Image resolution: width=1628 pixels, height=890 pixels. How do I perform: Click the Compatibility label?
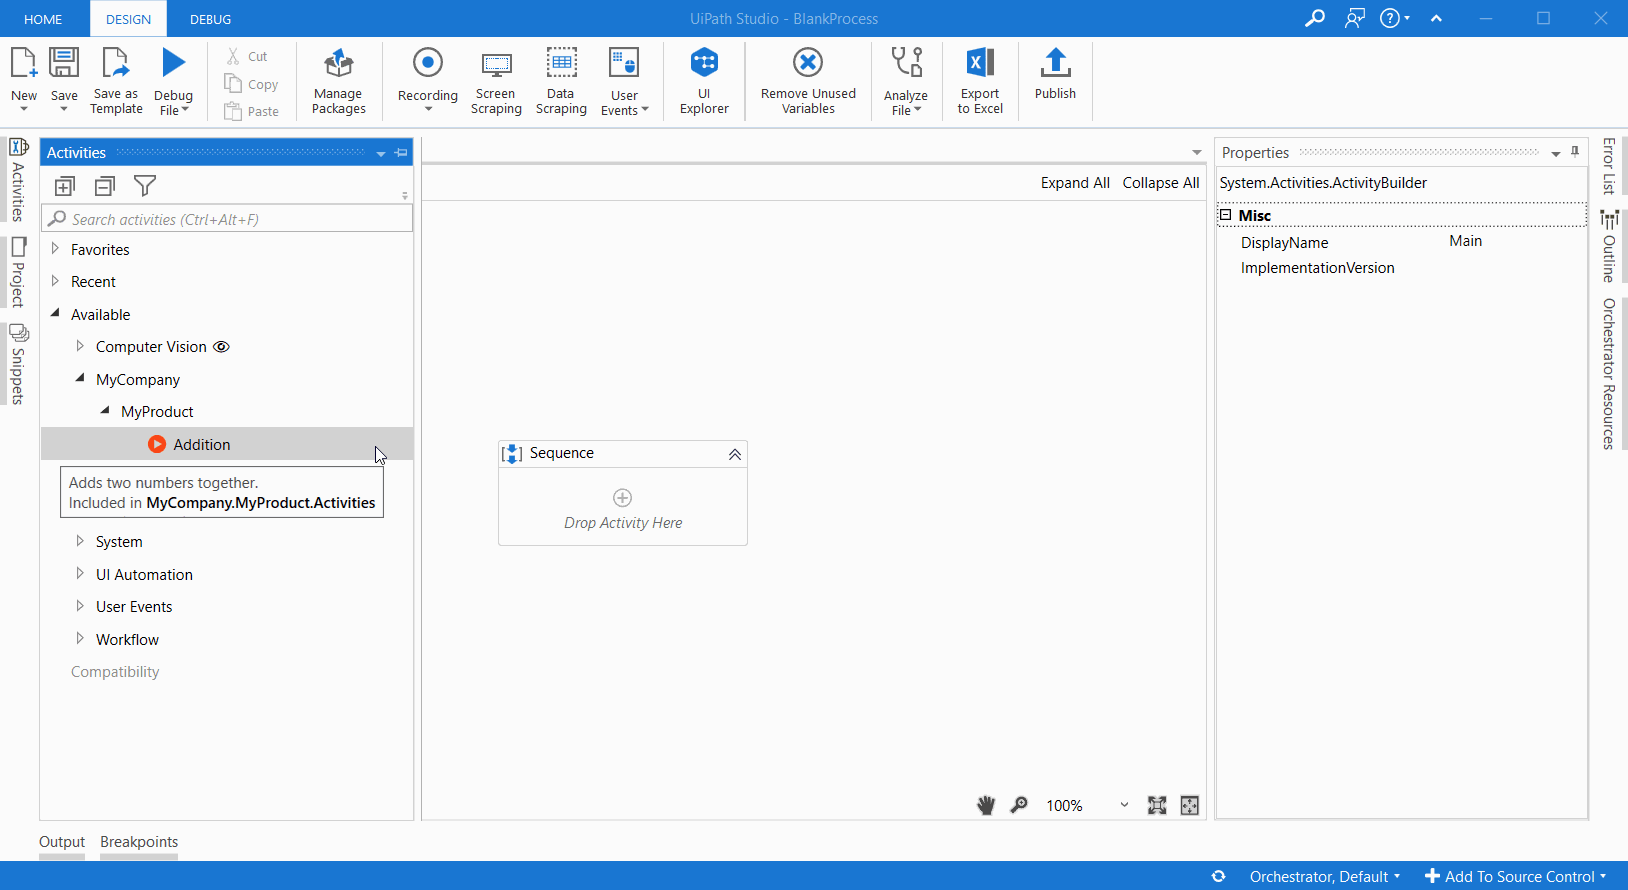115,672
